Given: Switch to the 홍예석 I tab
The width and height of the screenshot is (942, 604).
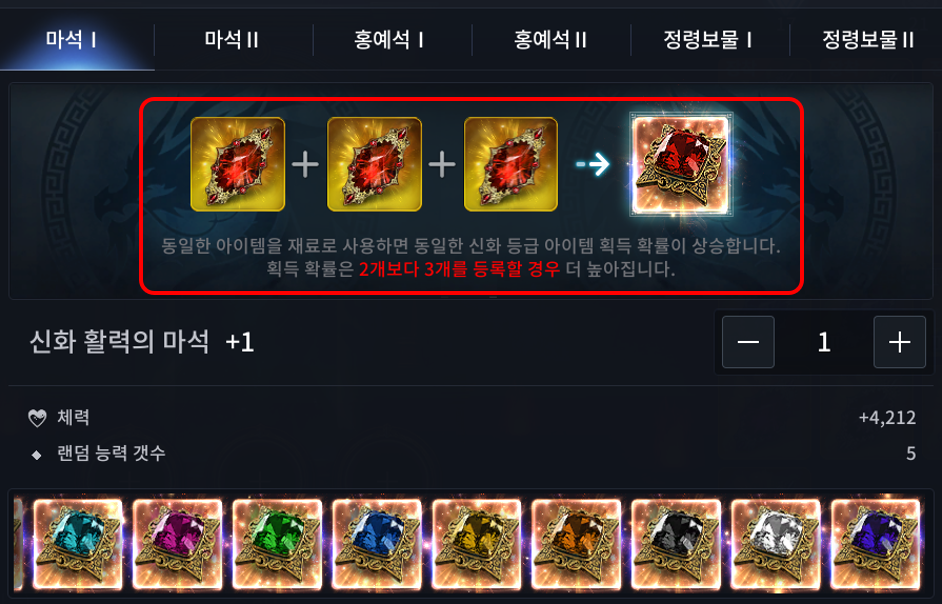Looking at the screenshot, I should (390, 40).
